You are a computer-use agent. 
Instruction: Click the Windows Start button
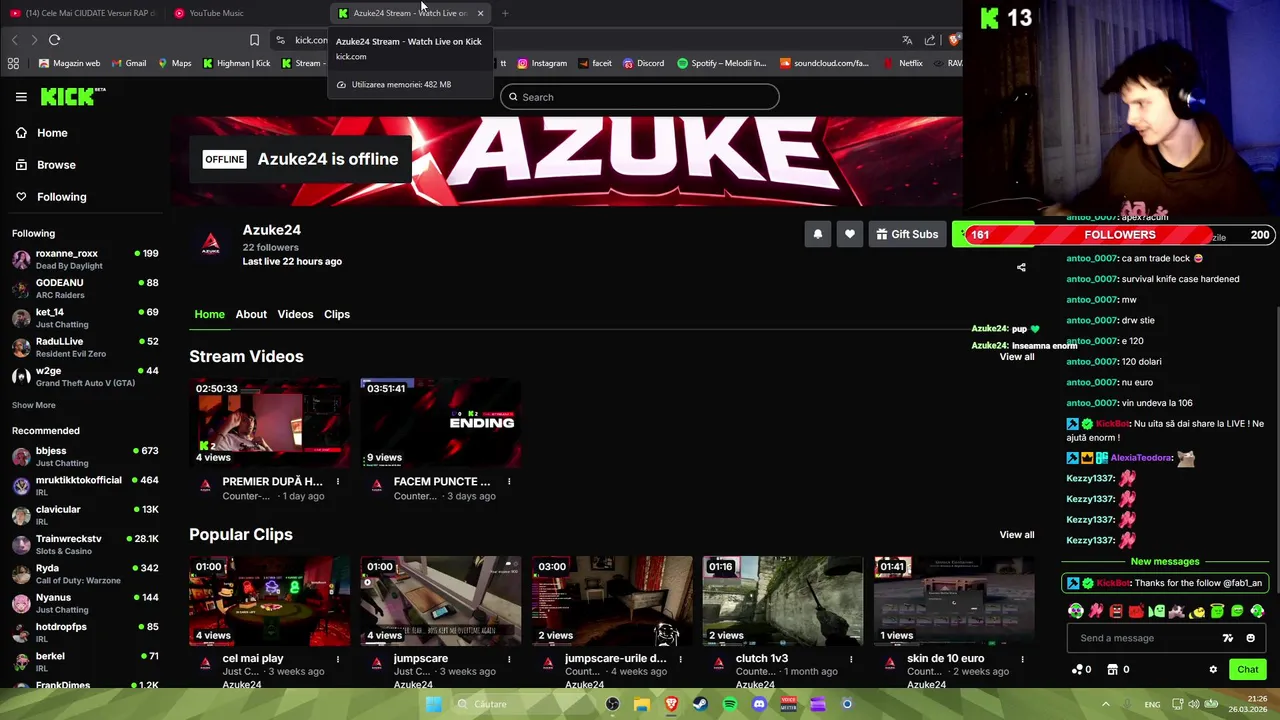pos(433,704)
